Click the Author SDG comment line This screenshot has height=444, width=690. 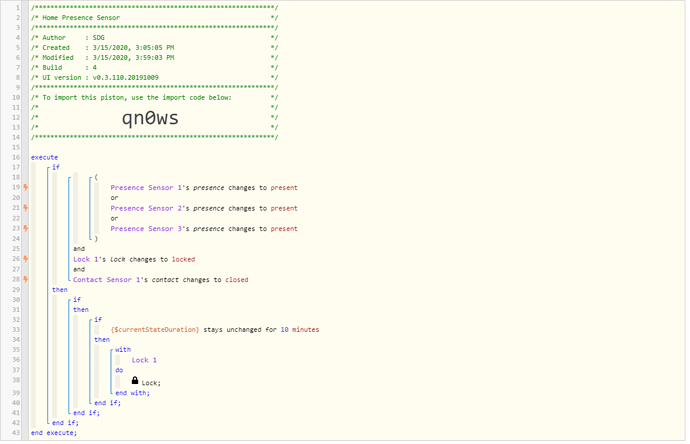[x=154, y=37]
